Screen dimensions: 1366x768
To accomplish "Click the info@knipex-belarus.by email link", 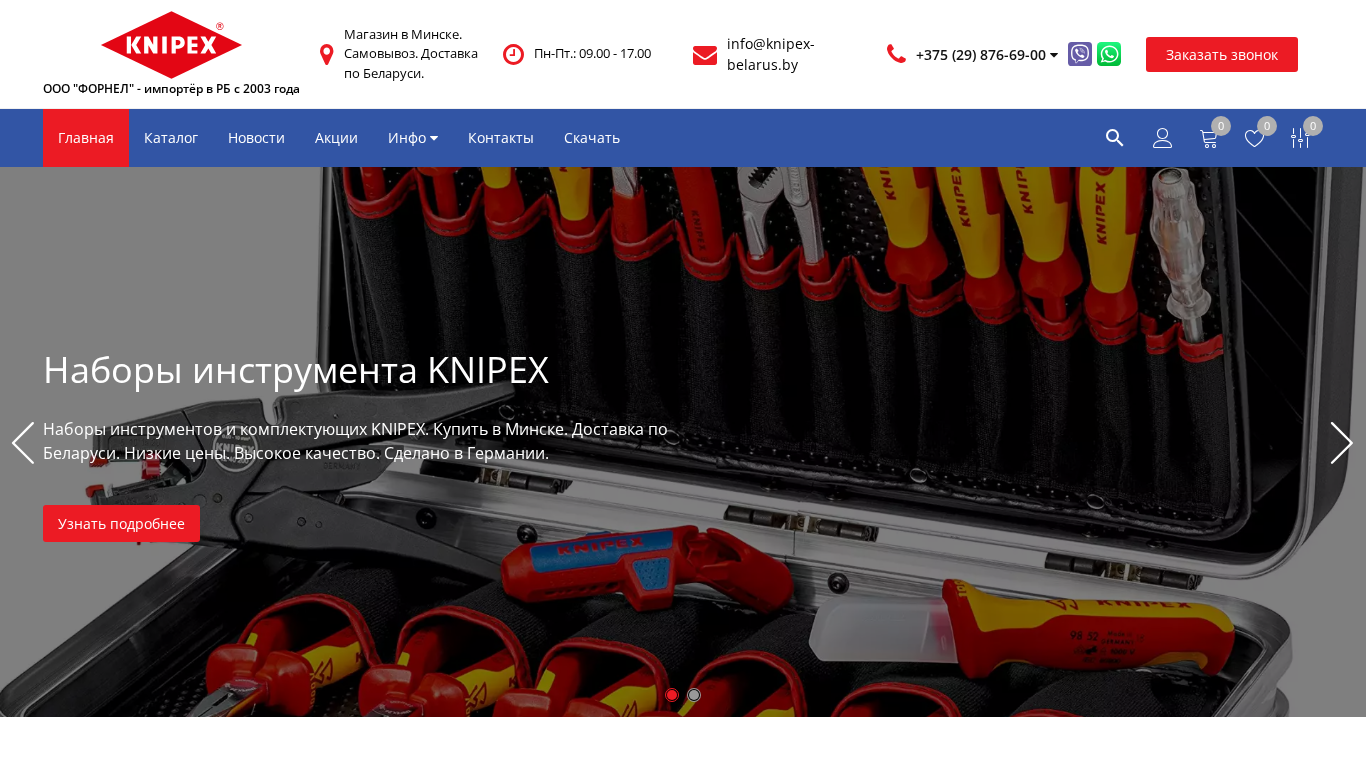I will (x=771, y=54).
